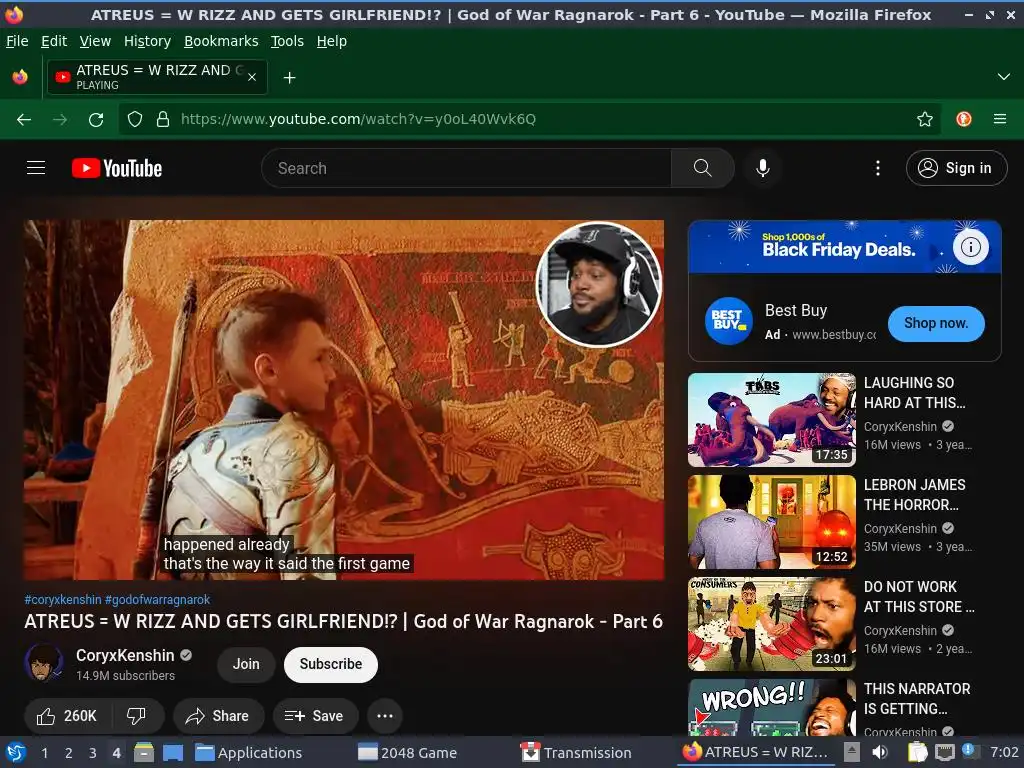1024x768 pixels.
Task: Open YouTube settings three-dot menu
Action: click(877, 168)
